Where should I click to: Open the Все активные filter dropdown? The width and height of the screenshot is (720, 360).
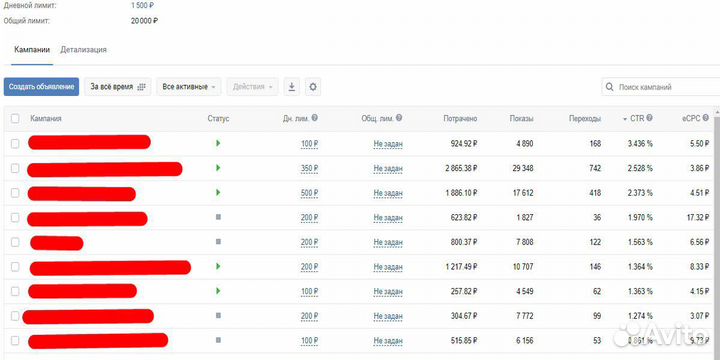click(x=189, y=87)
